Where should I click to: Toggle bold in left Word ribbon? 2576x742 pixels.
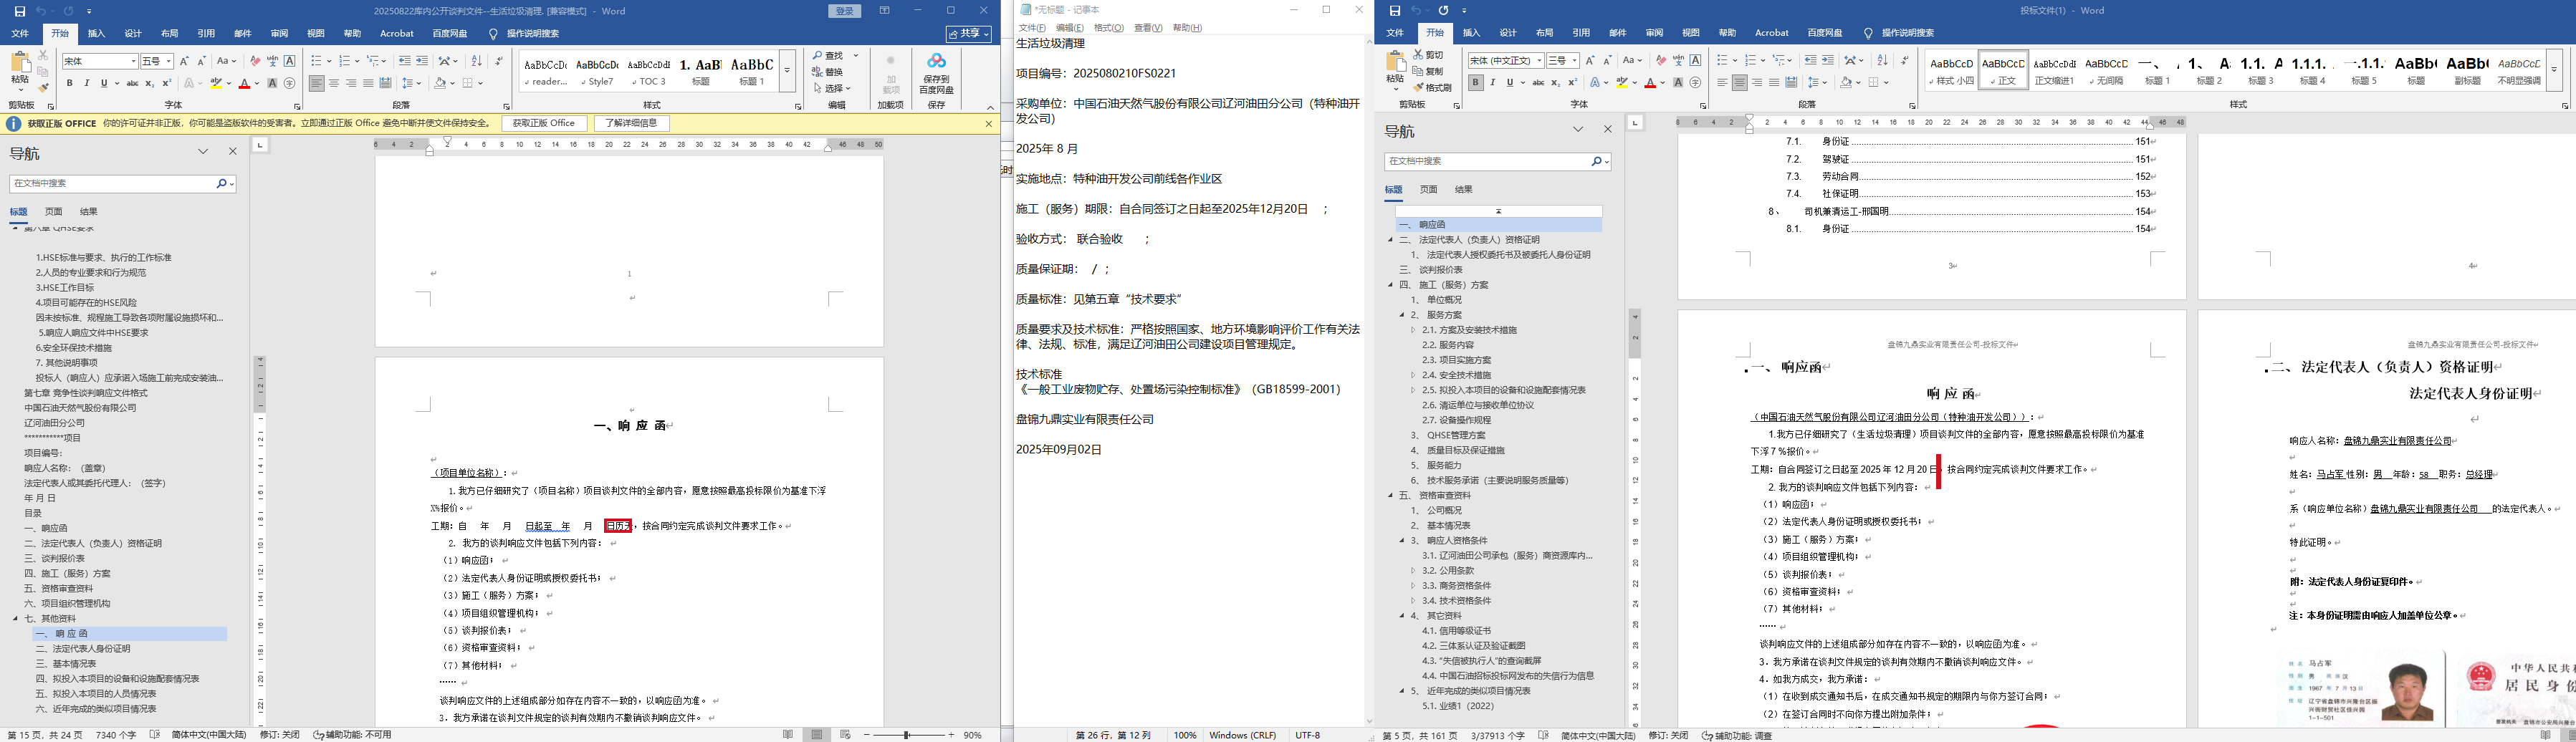tap(70, 84)
